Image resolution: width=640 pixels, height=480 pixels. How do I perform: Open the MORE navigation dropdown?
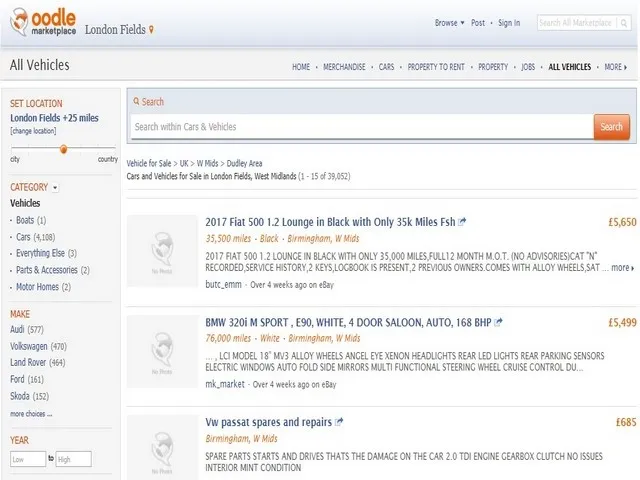coord(615,67)
